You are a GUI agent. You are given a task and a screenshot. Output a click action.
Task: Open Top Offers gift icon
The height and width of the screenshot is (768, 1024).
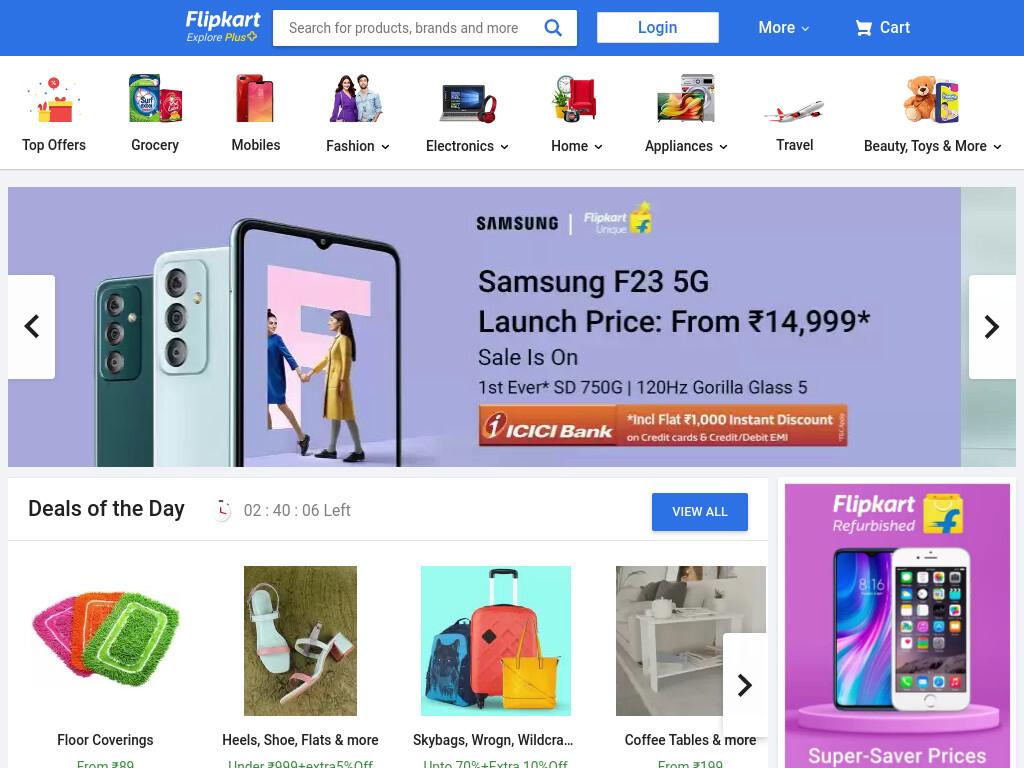(x=54, y=101)
